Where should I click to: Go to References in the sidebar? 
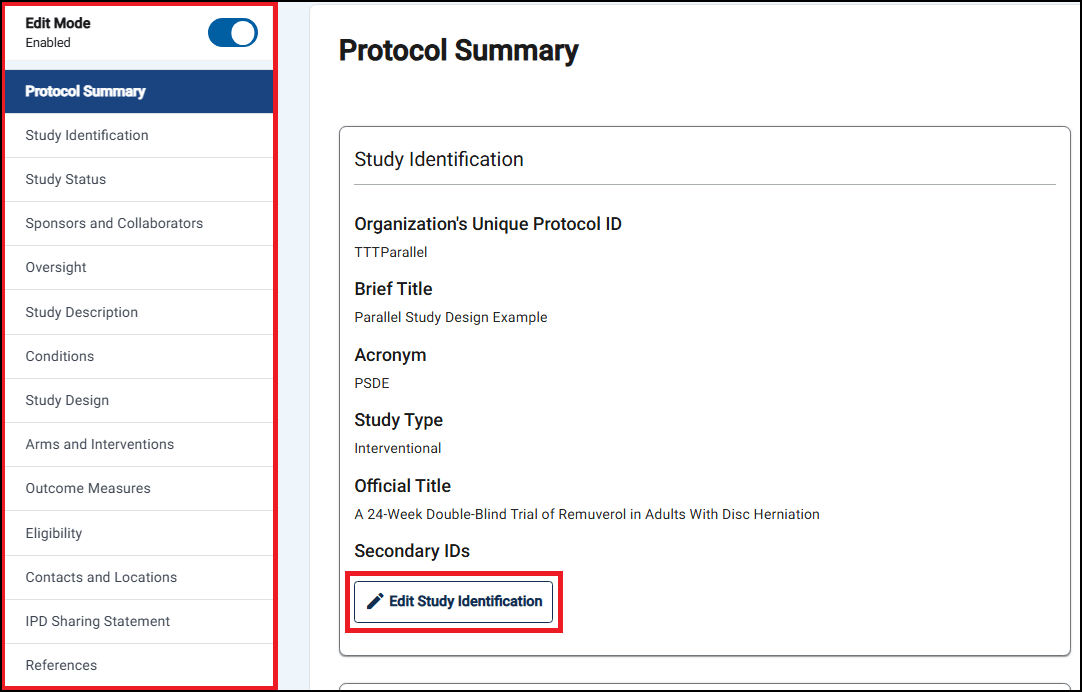[139, 666]
